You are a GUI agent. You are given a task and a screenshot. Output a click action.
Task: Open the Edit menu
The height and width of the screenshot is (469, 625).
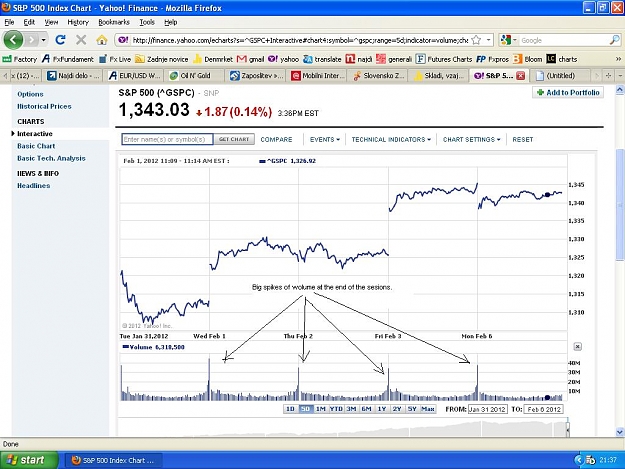(x=29, y=22)
